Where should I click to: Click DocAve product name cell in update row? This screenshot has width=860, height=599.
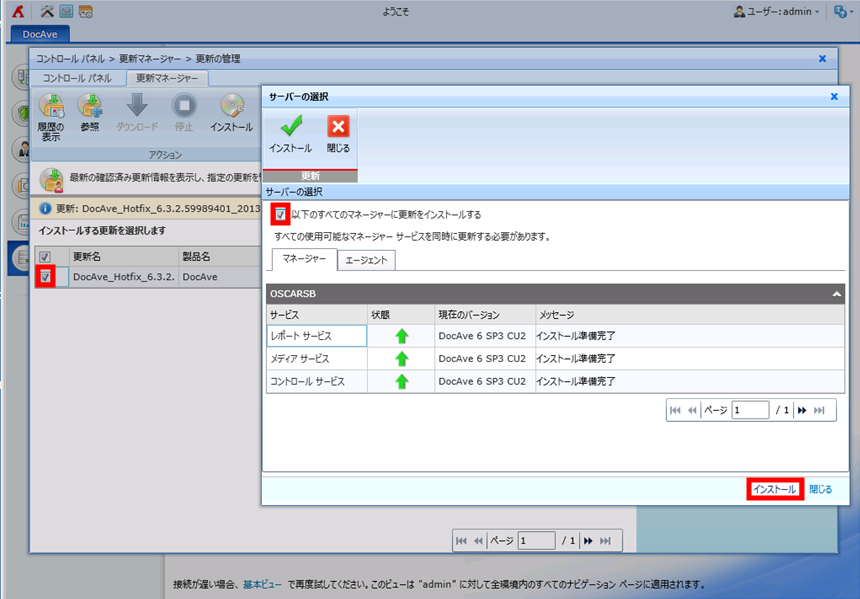point(220,277)
